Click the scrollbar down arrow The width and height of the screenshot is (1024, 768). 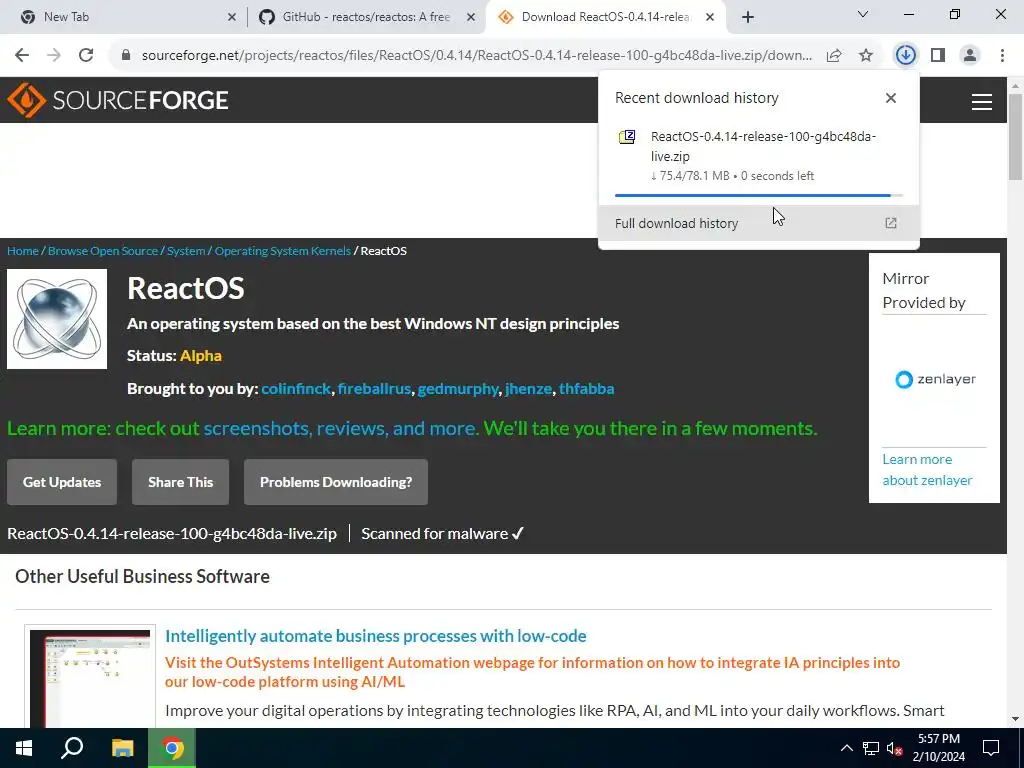click(x=1016, y=719)
